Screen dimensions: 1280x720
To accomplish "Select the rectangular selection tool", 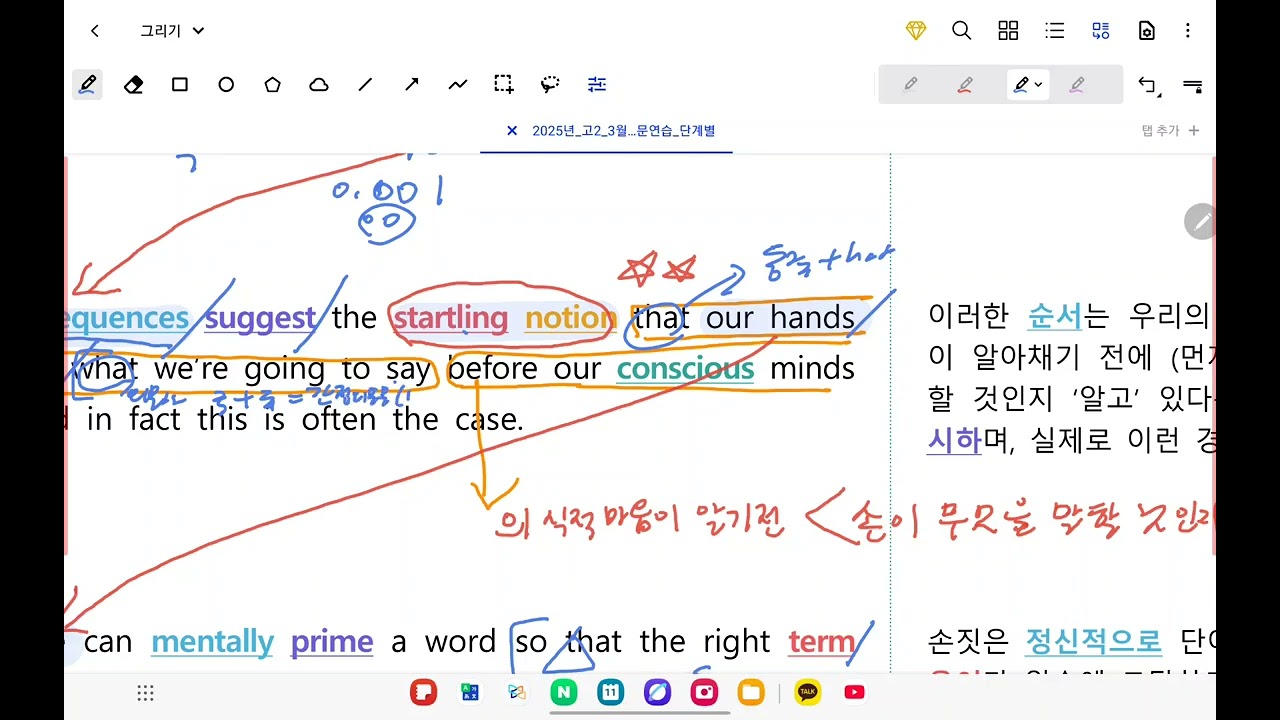I will pos(504,85).
